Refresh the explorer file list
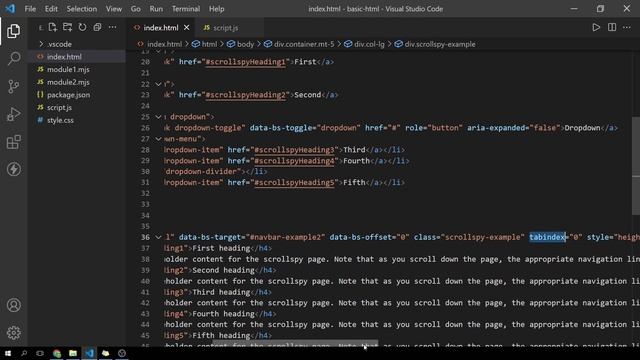The height and width of the screenshot is (360, 640). [x=82, y=27]
